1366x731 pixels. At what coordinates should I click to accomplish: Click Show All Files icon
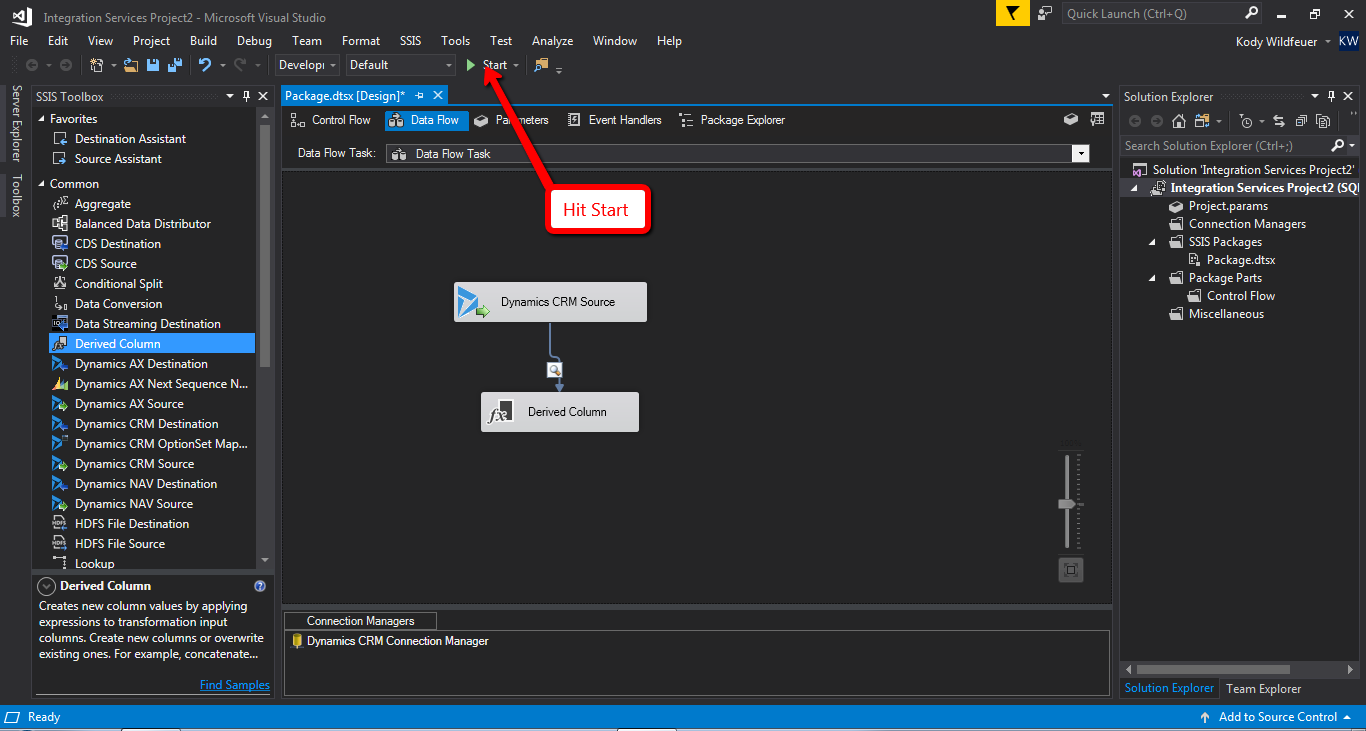[1323, 121]
